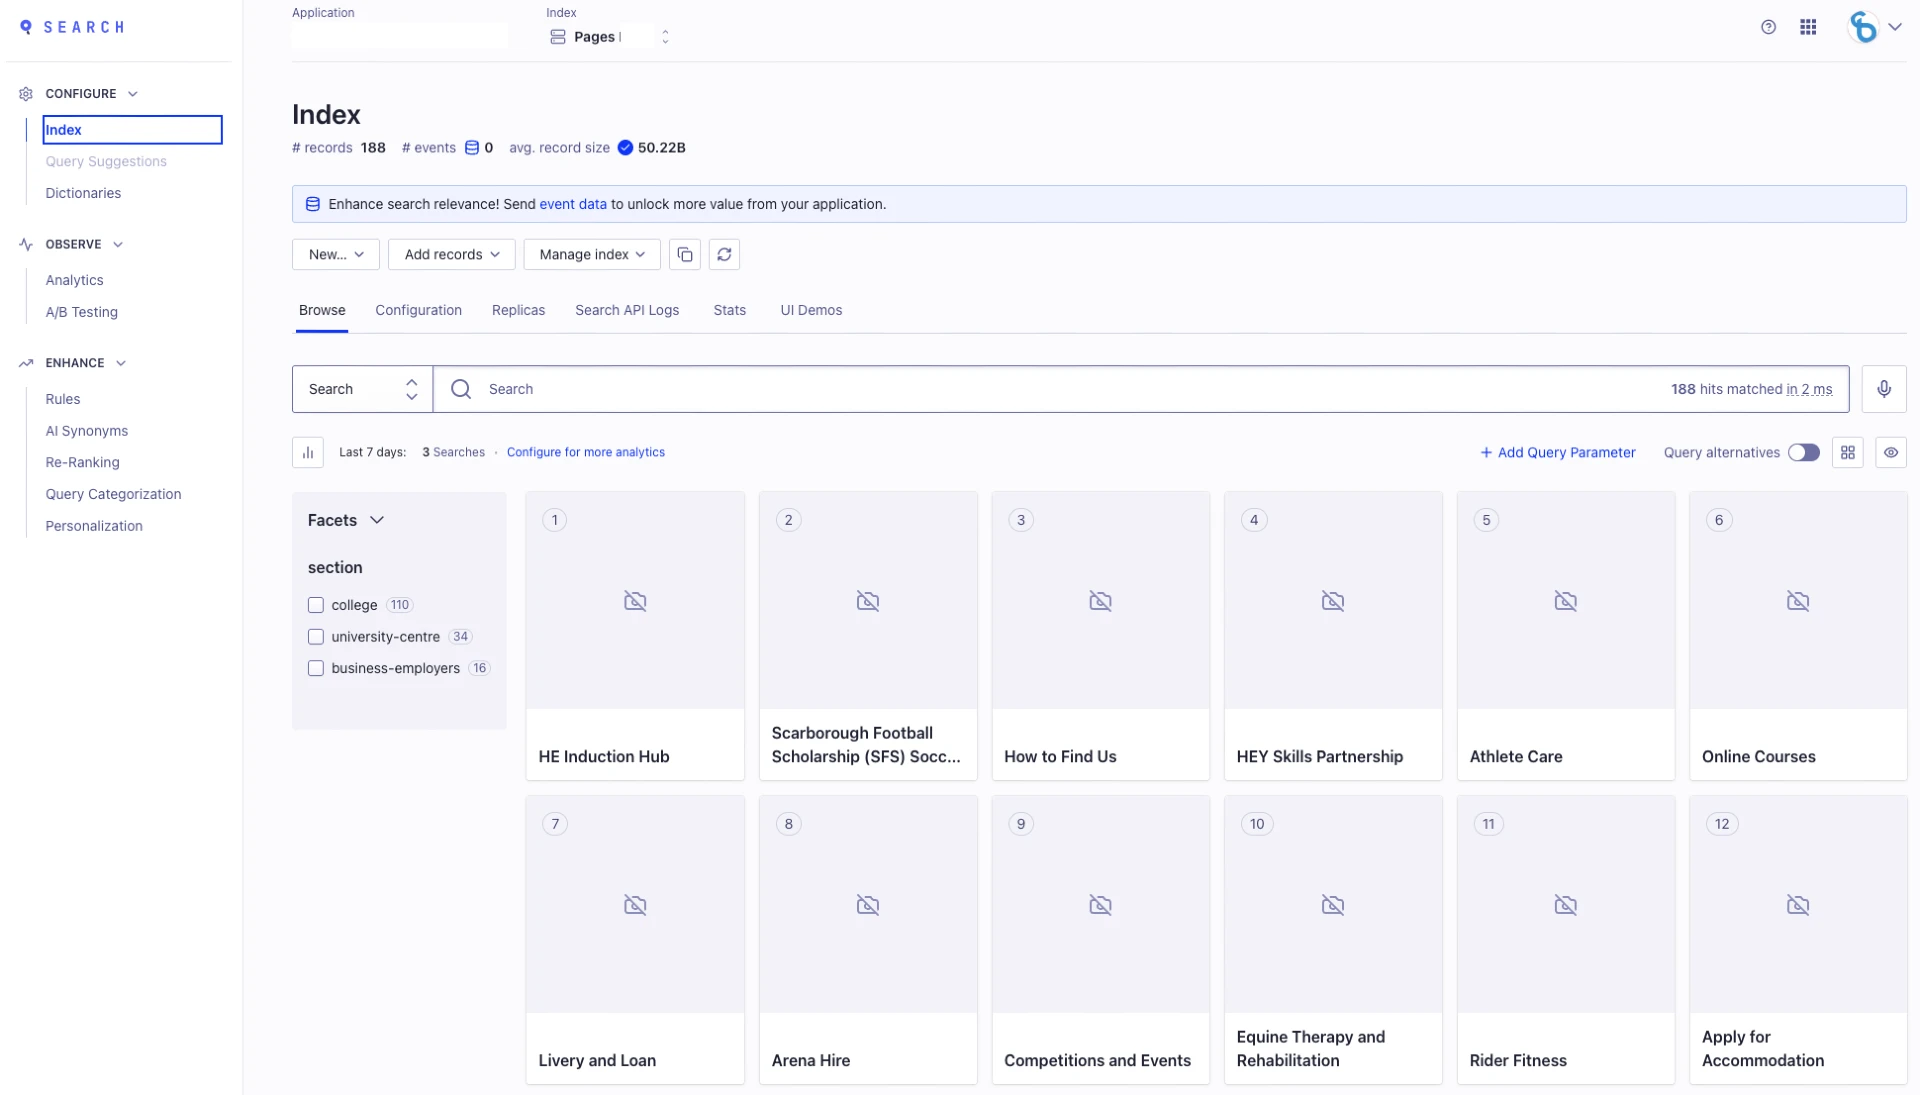Expand the Add records dropdown
Viewport: 1920px width, 1095px height.
(451, 255)
